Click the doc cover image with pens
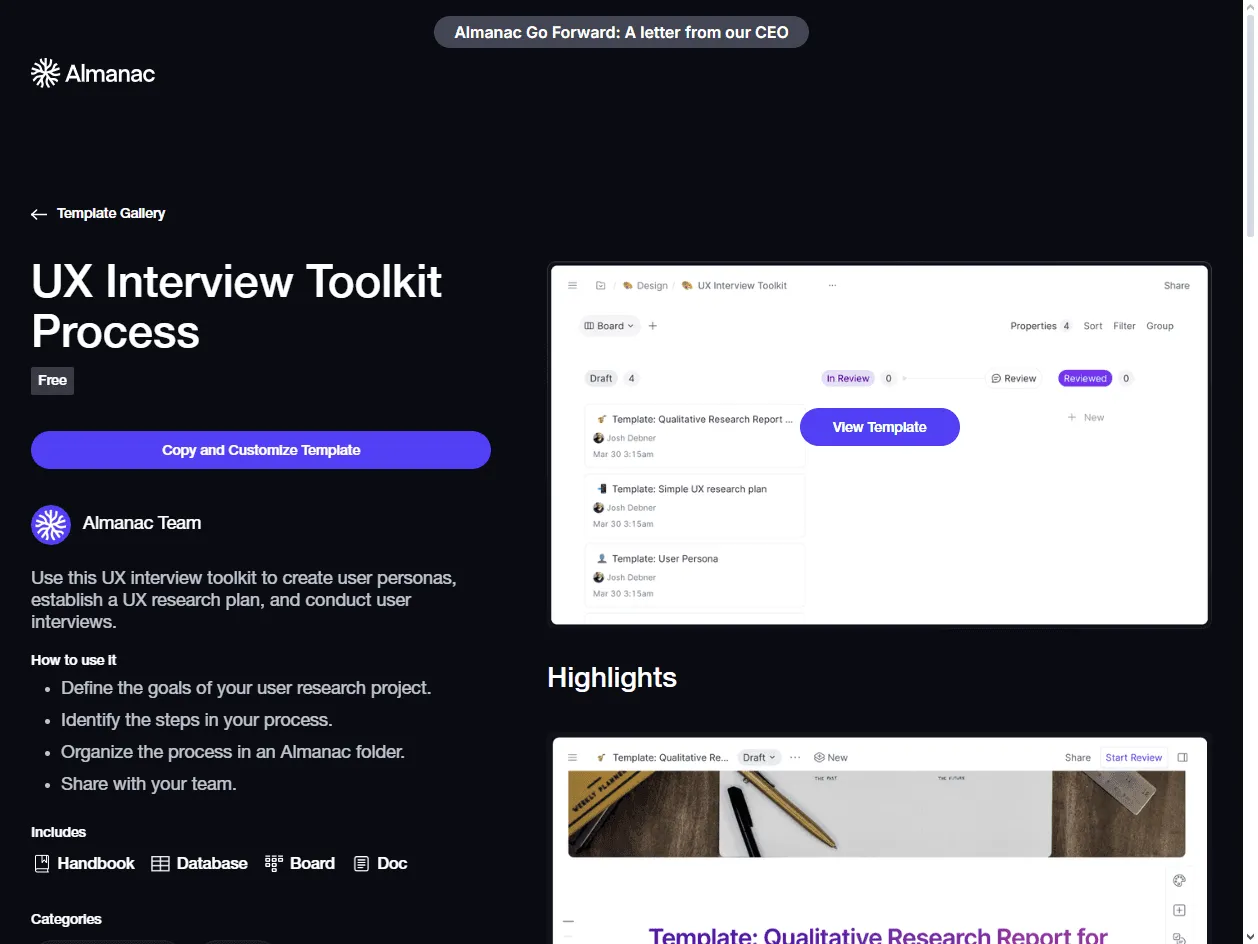The width and height of the screenshot is (1258, 944). click(877, 814)
